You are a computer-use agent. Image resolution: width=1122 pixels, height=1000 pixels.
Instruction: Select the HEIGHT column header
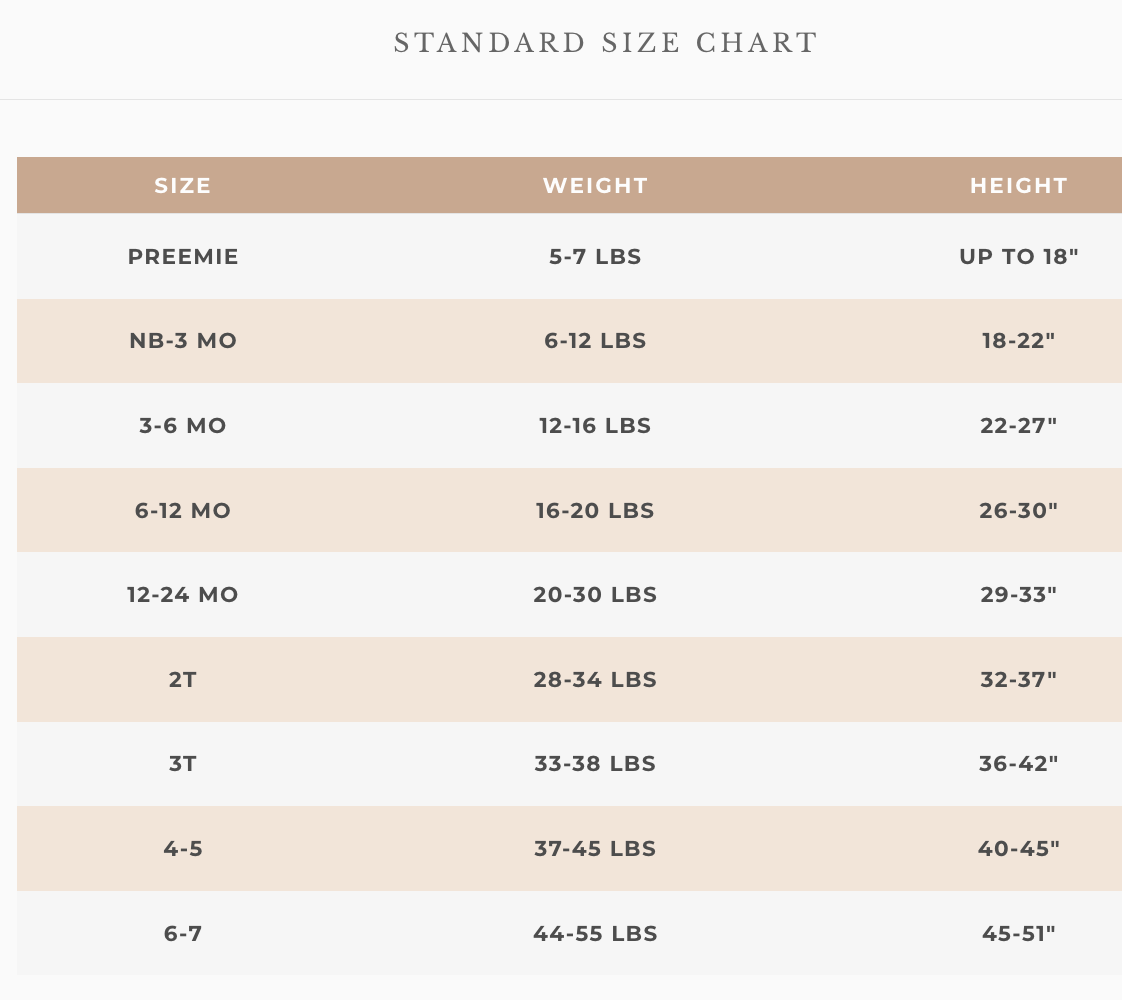(1018, 186)
